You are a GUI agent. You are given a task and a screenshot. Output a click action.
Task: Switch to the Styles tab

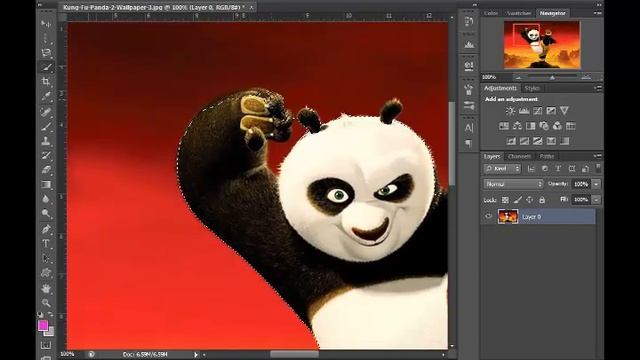(x=532, y=88)
